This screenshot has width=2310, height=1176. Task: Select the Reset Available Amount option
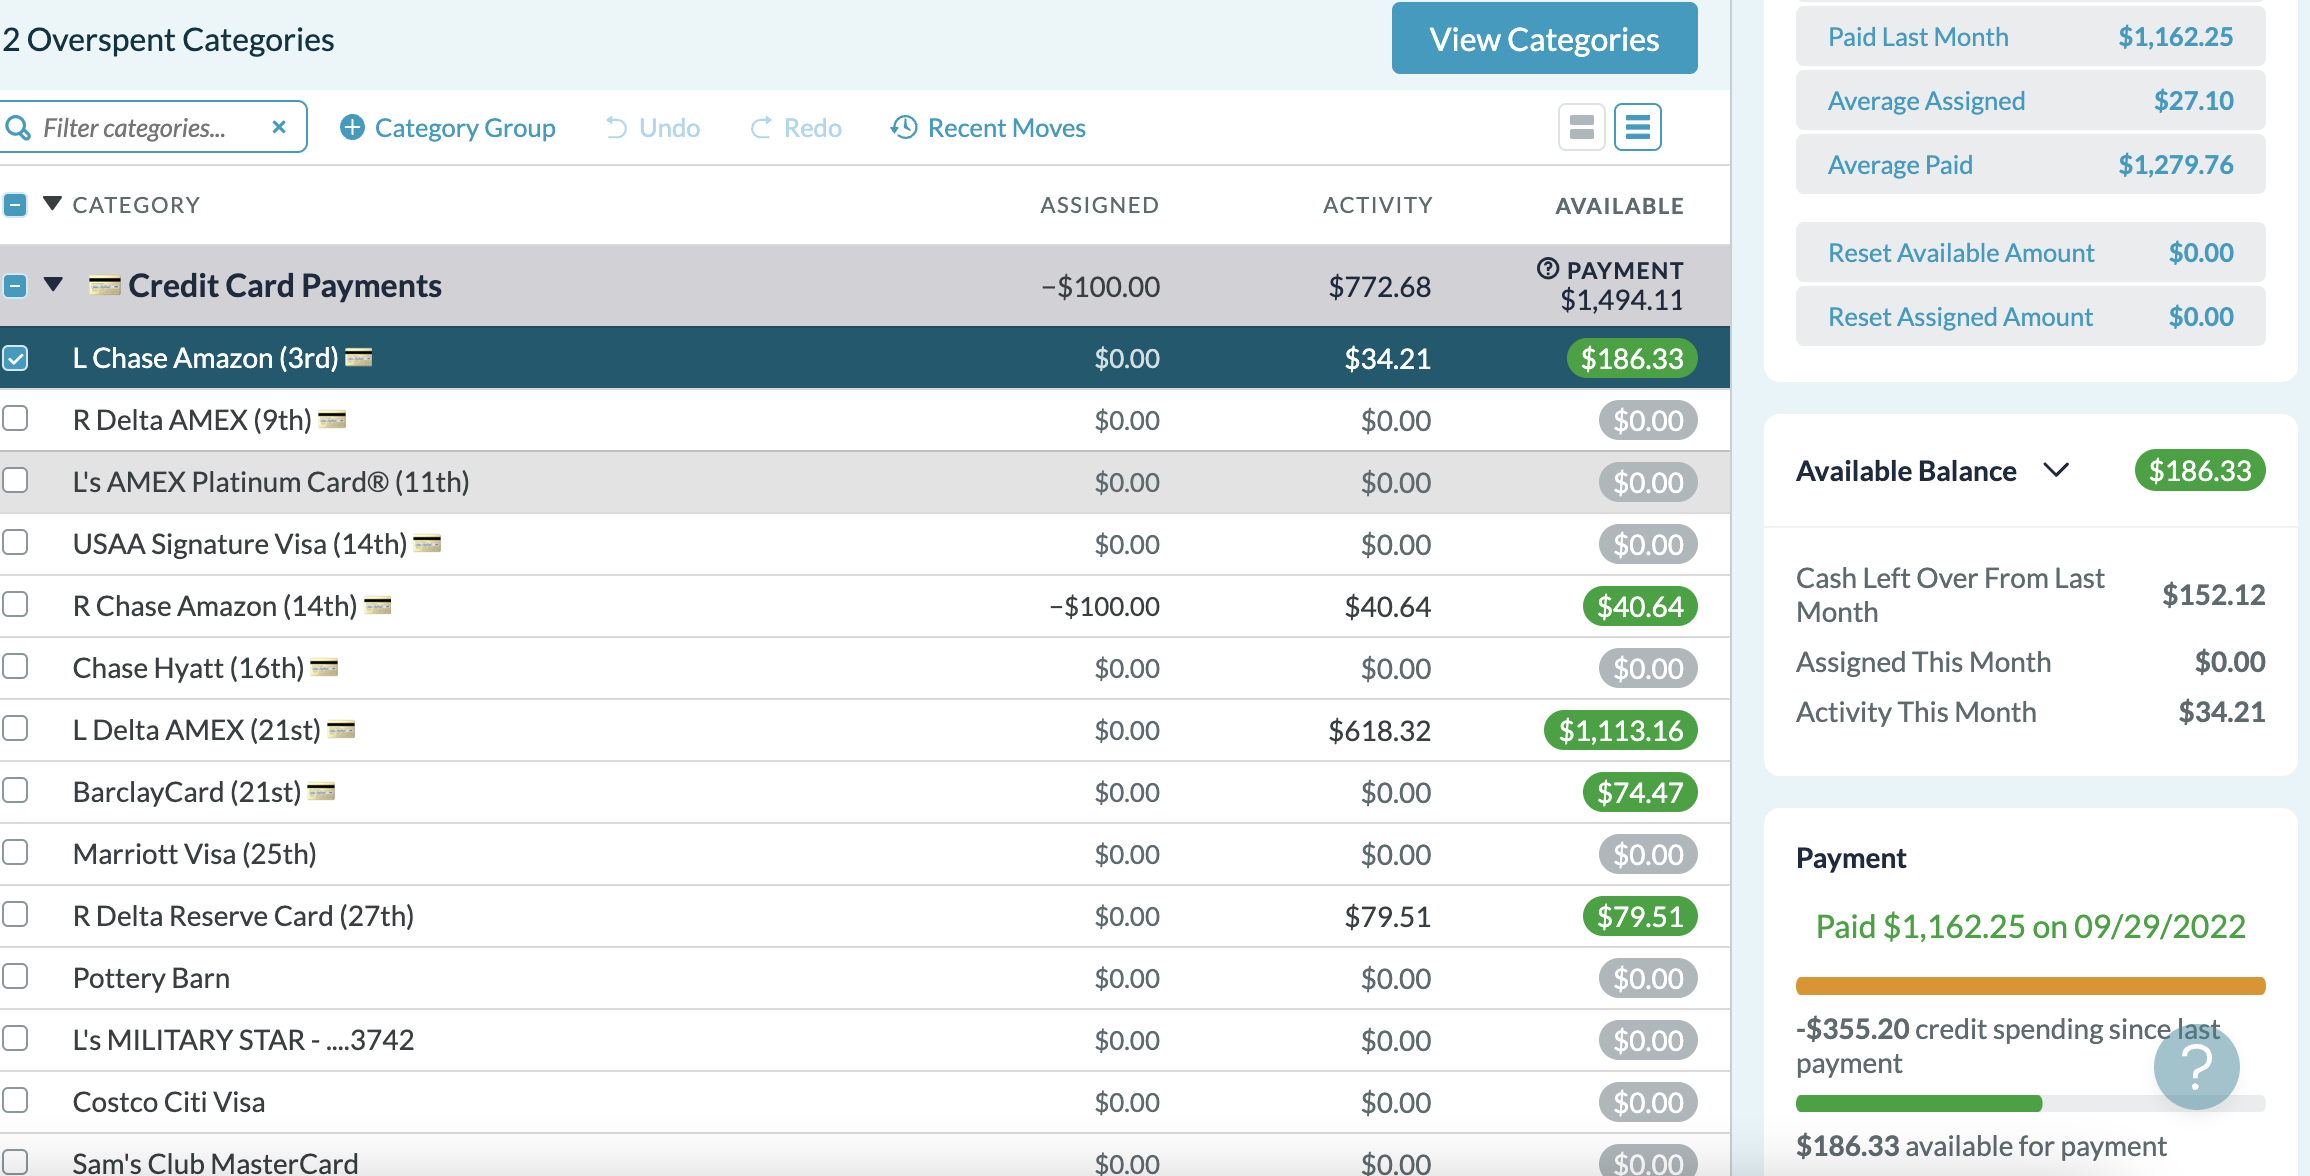[x=1961, y=252]
